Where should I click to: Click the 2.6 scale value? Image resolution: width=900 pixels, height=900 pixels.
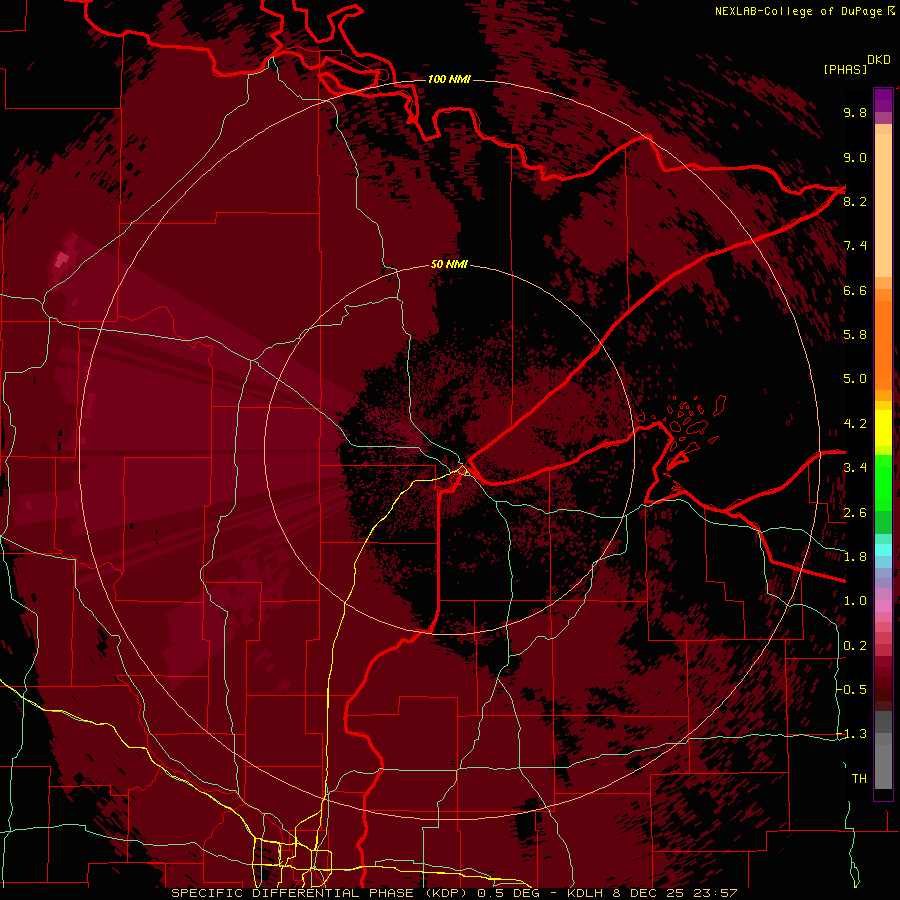(x=855, y=513)
